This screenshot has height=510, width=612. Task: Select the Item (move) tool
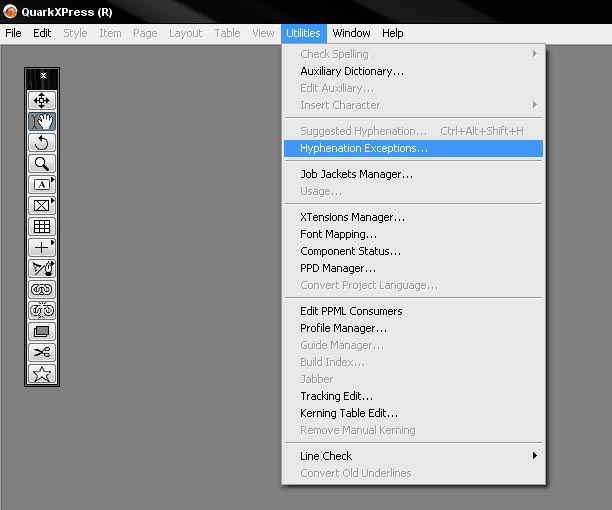click(x=42, y=100)
